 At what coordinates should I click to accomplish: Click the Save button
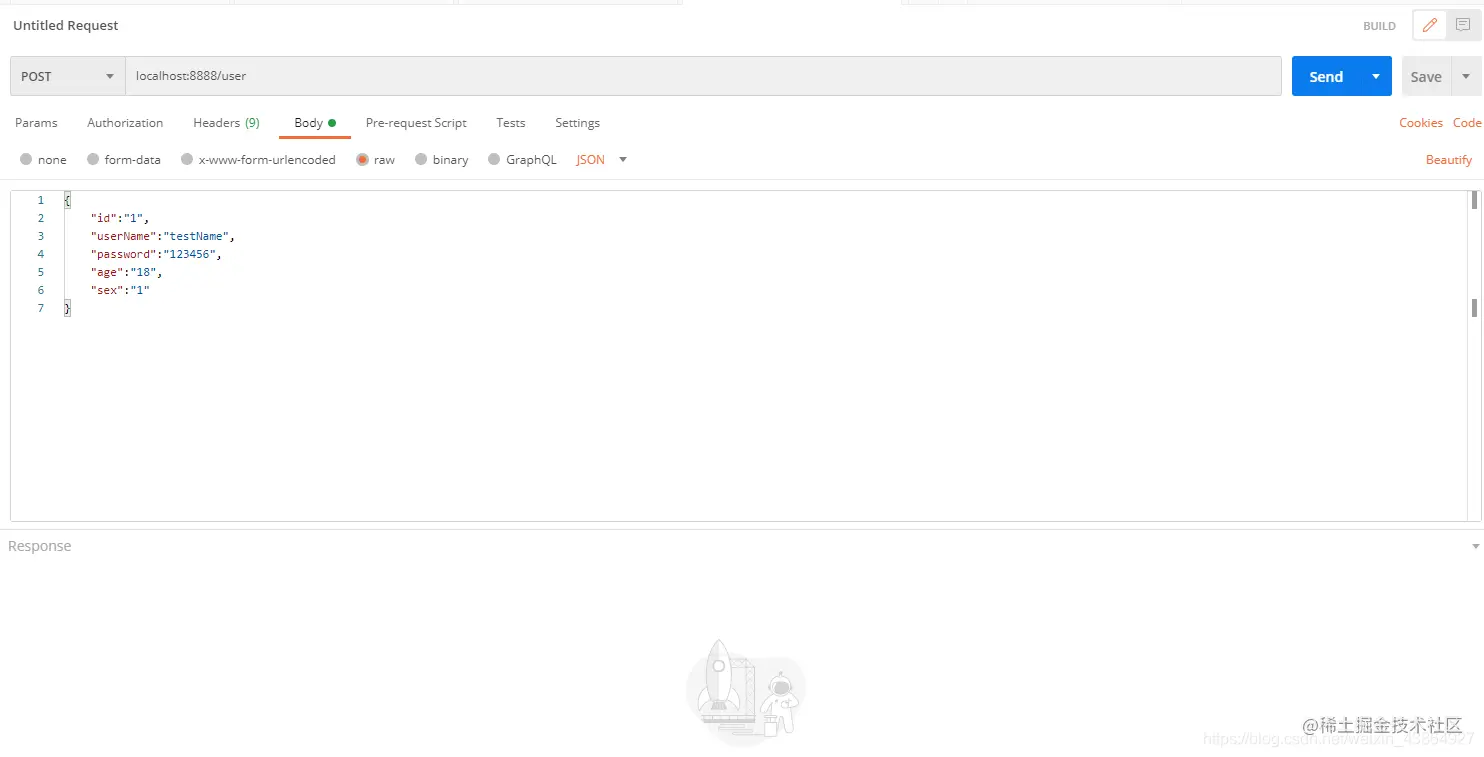click(1426, 76)
